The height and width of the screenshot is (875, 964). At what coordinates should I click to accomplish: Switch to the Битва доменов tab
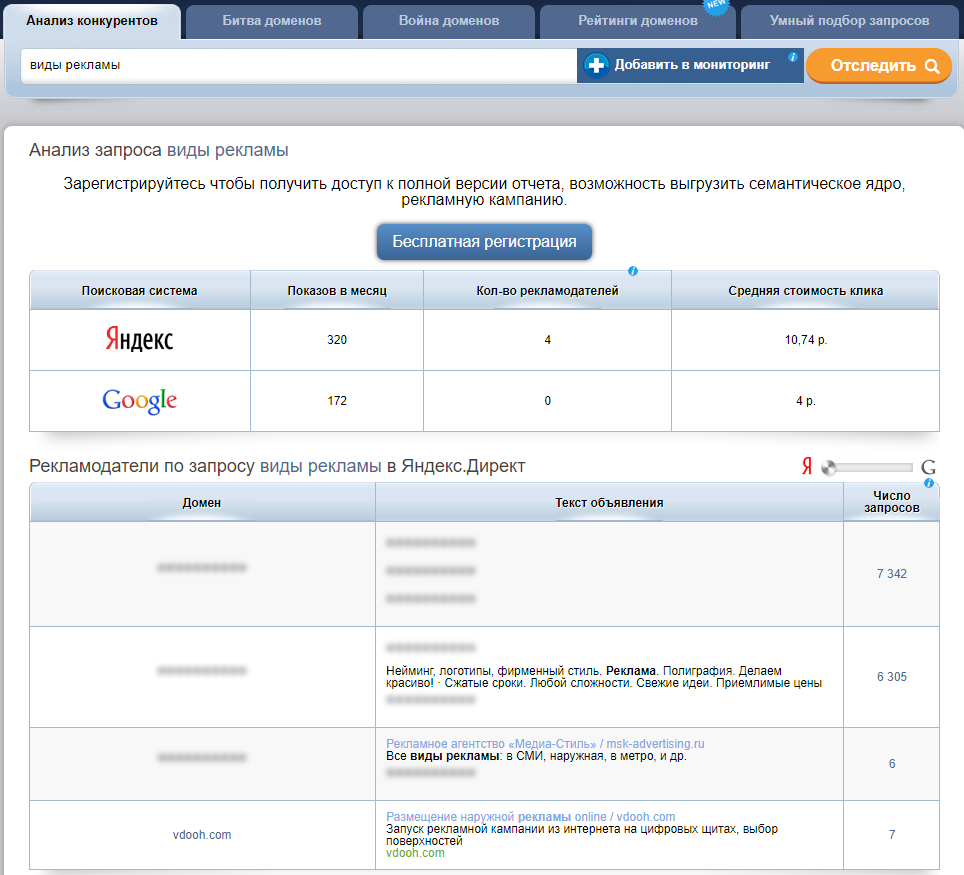[272, 21]
